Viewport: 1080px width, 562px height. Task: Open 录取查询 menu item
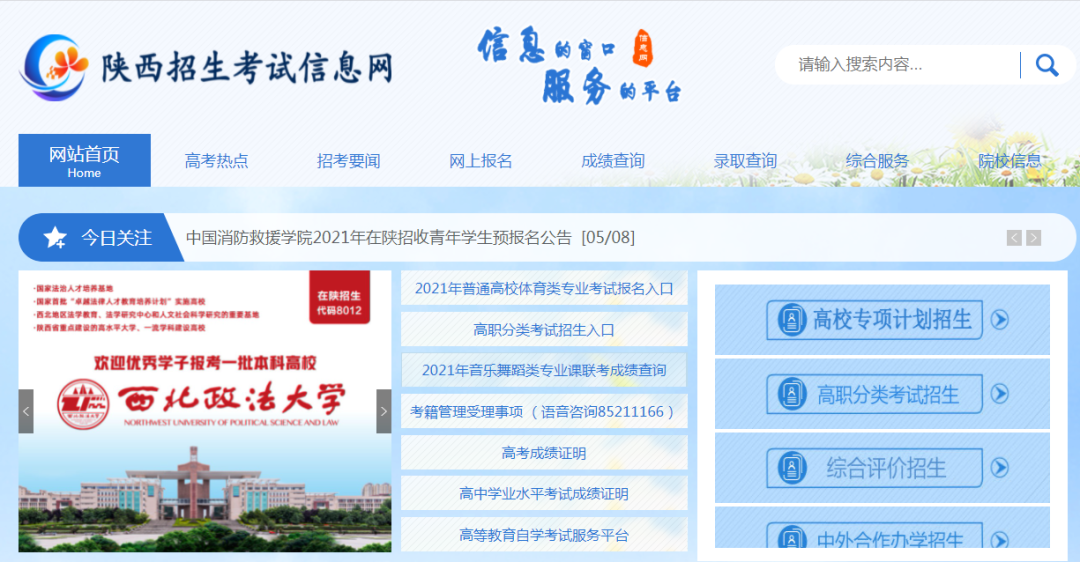pyautogui.click(x=745, y=161)
